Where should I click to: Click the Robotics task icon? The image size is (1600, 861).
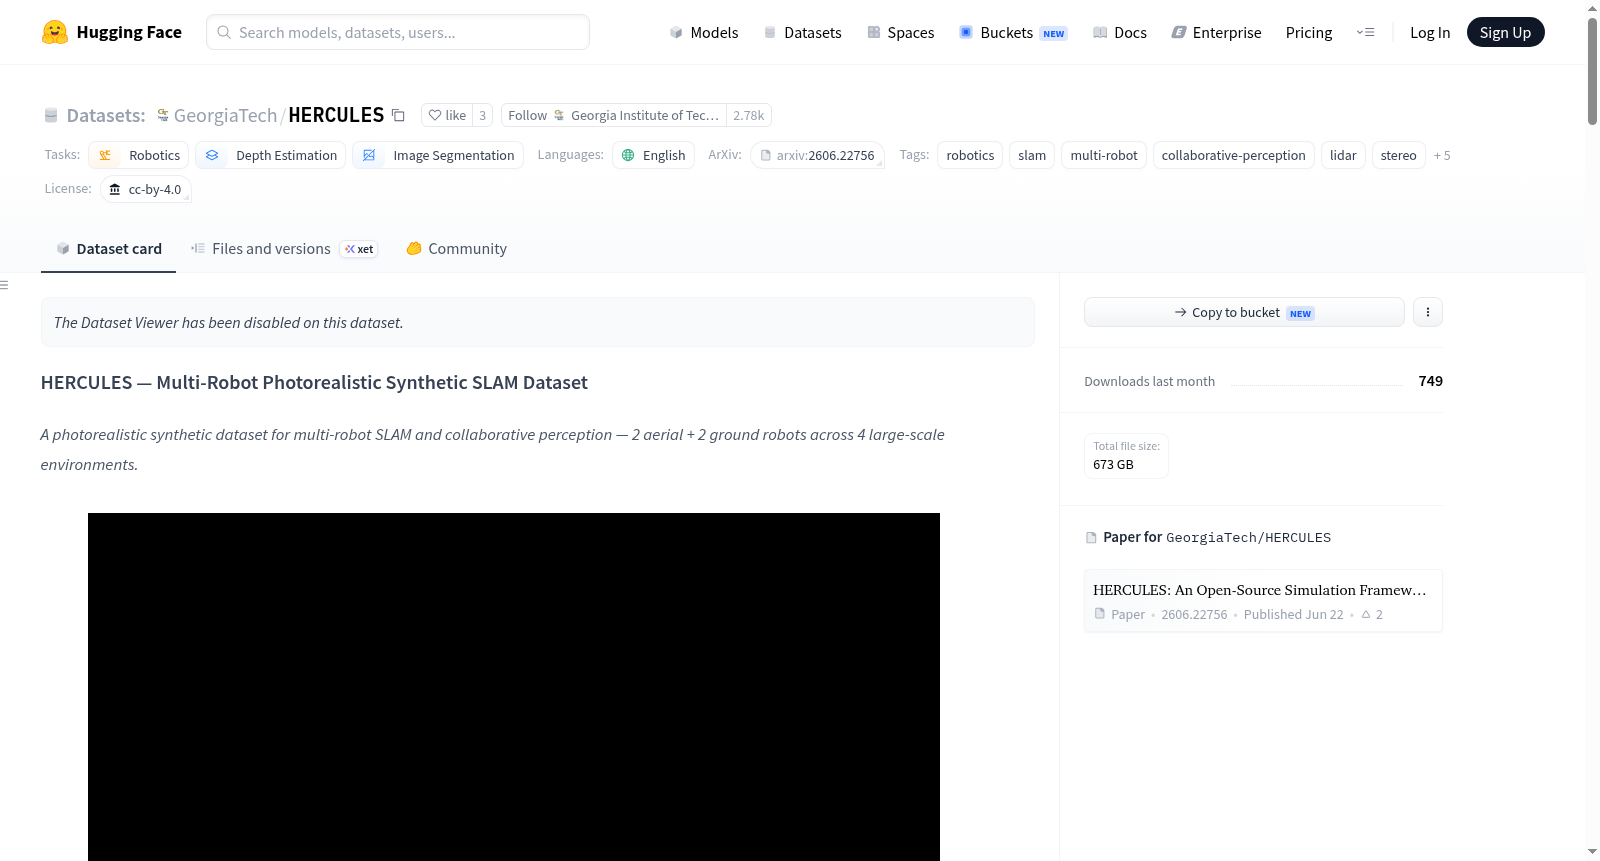click(x=105, y=155)
